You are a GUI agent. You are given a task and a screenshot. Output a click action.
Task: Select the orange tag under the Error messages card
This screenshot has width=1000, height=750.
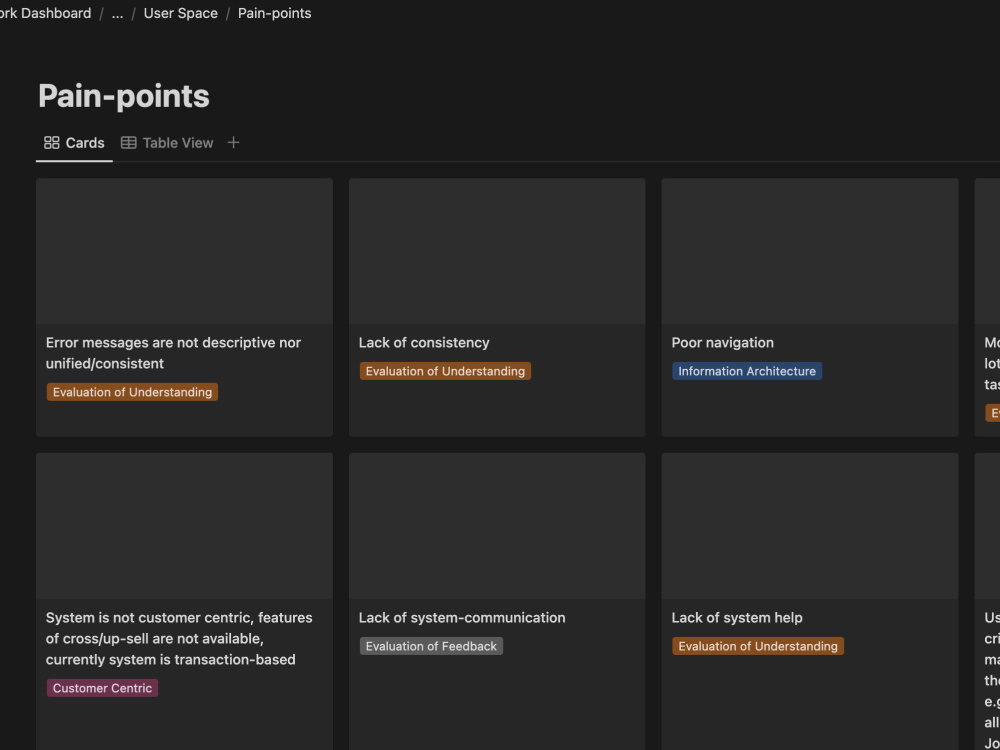point(132,392)
